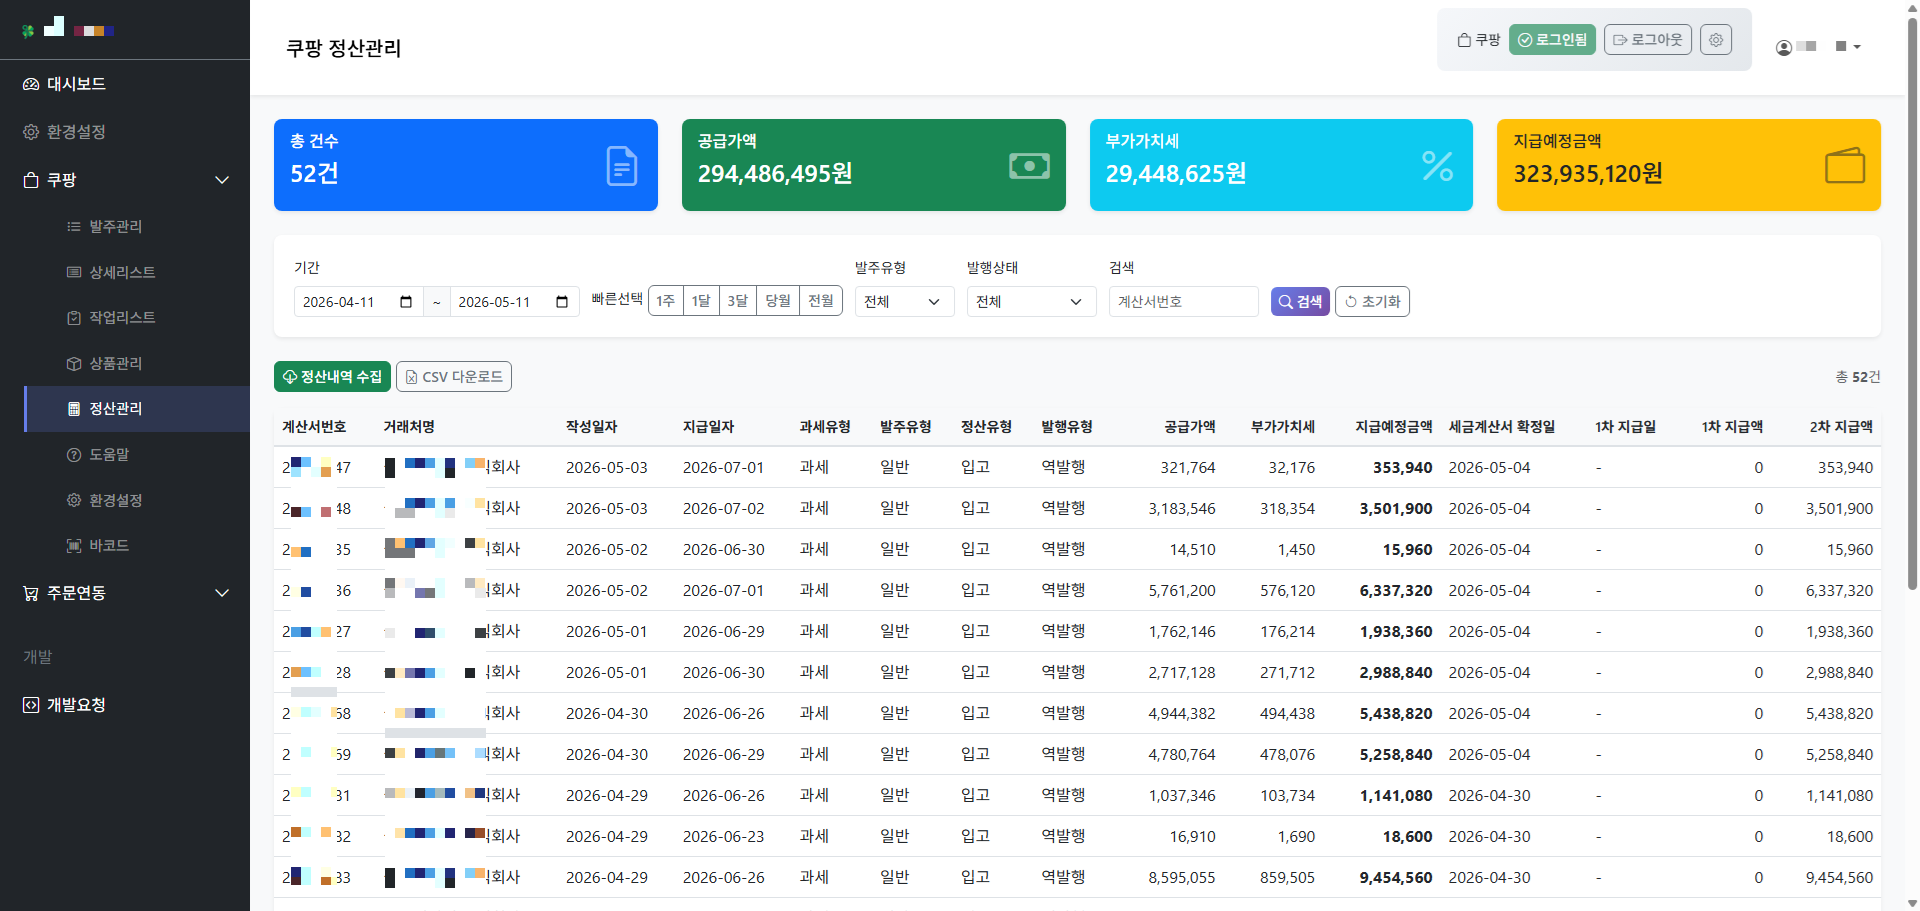Click the 로그아웃 button
Viewport: 1920px width, 911px height.
(x=1648, y=40)
